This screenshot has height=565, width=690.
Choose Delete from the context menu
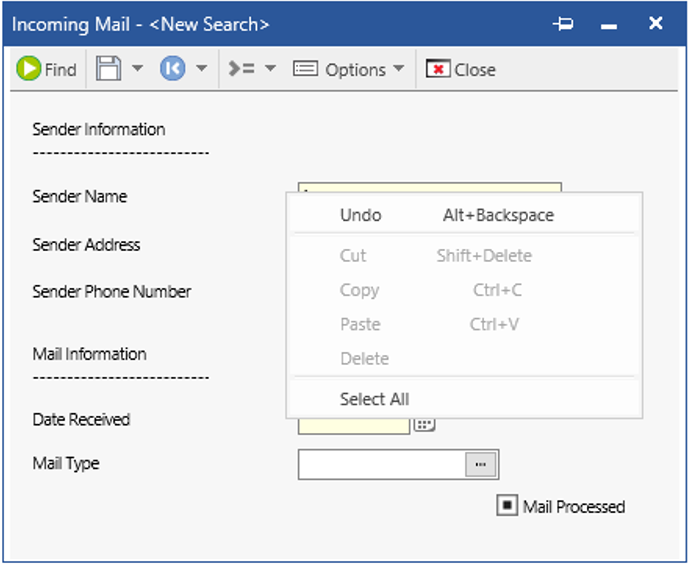click(464, 359)
